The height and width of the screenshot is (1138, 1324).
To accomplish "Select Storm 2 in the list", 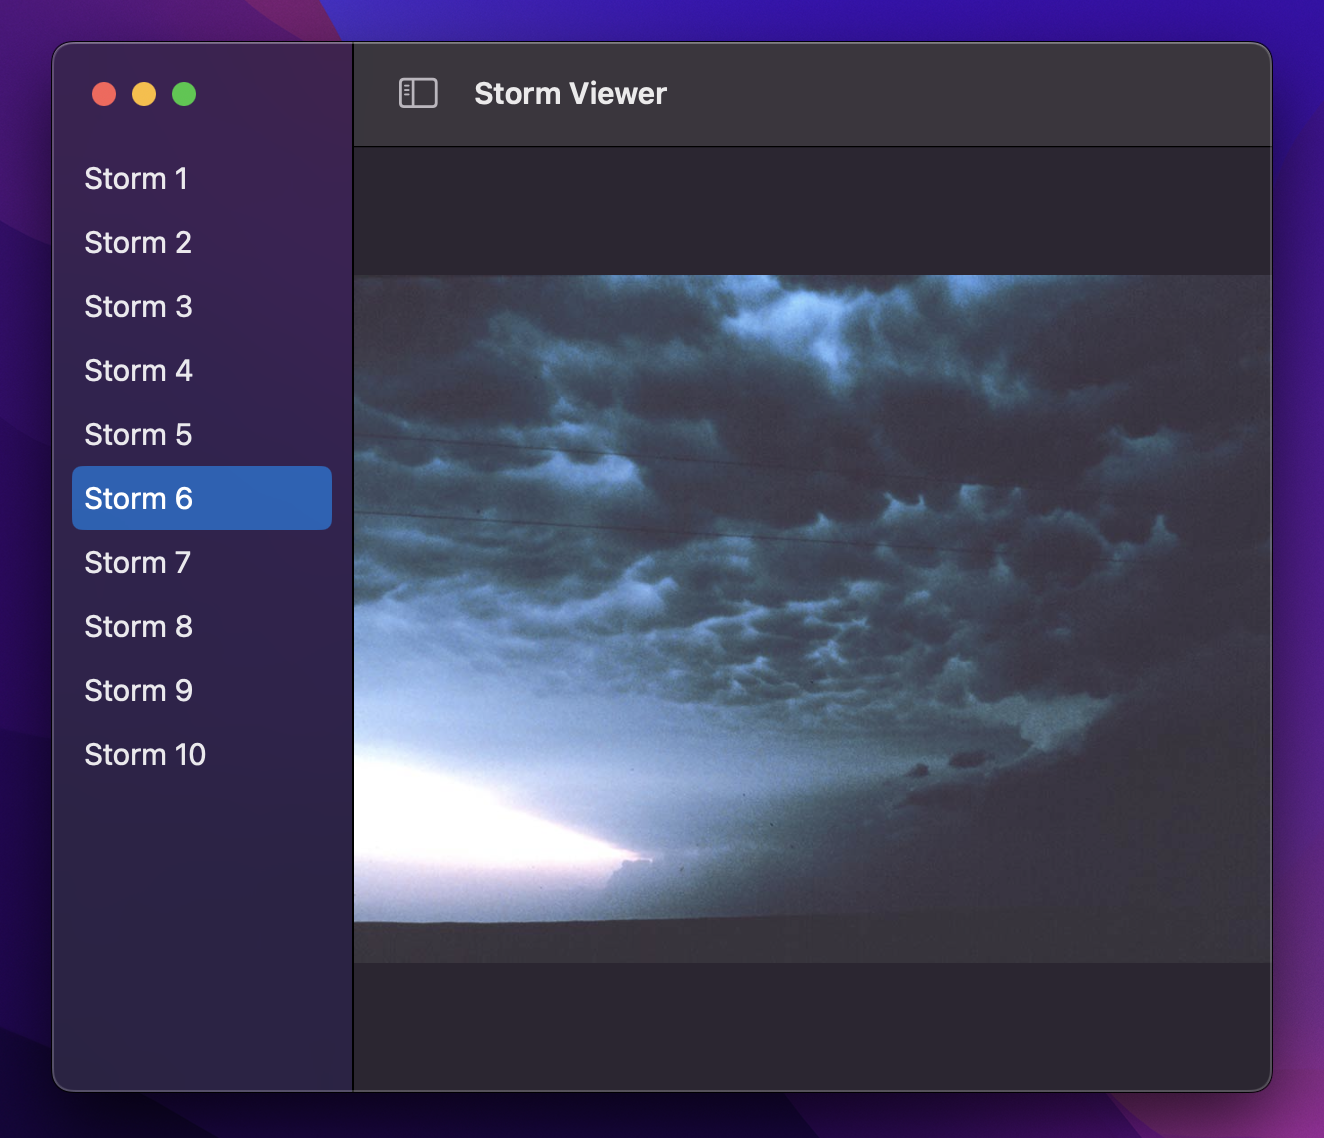I will point(137,242).
